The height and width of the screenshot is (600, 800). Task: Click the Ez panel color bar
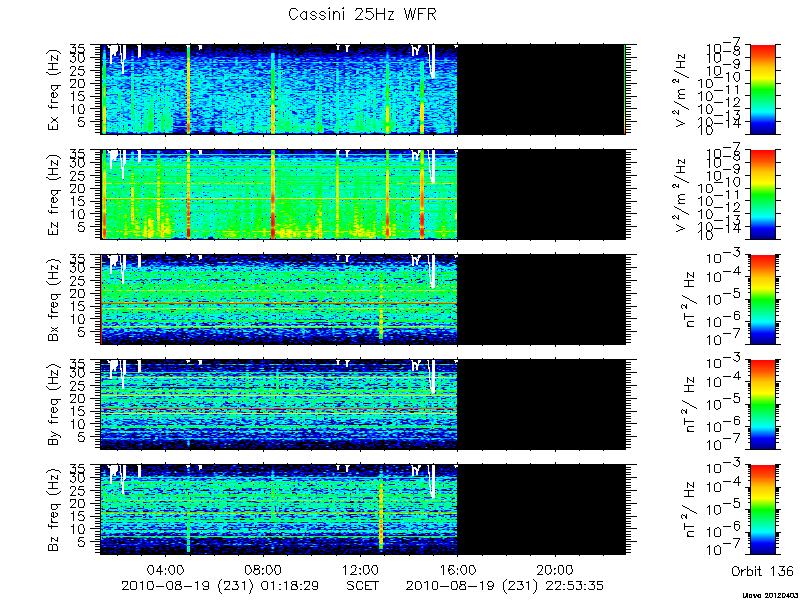(762, 194)
